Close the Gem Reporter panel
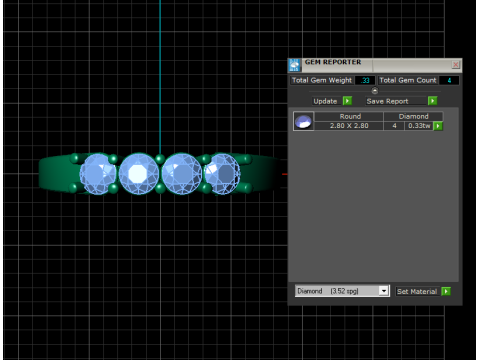The width and height of the screenshot is (480, 360). coord(455,64)
